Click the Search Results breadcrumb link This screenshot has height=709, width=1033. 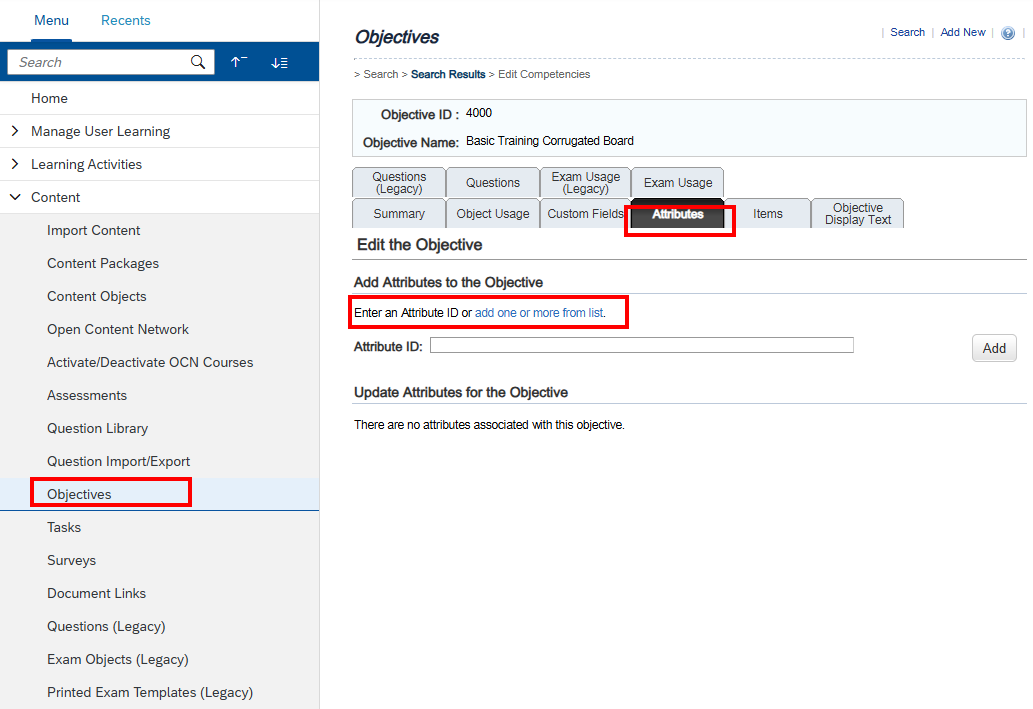(x=448, y=74)
